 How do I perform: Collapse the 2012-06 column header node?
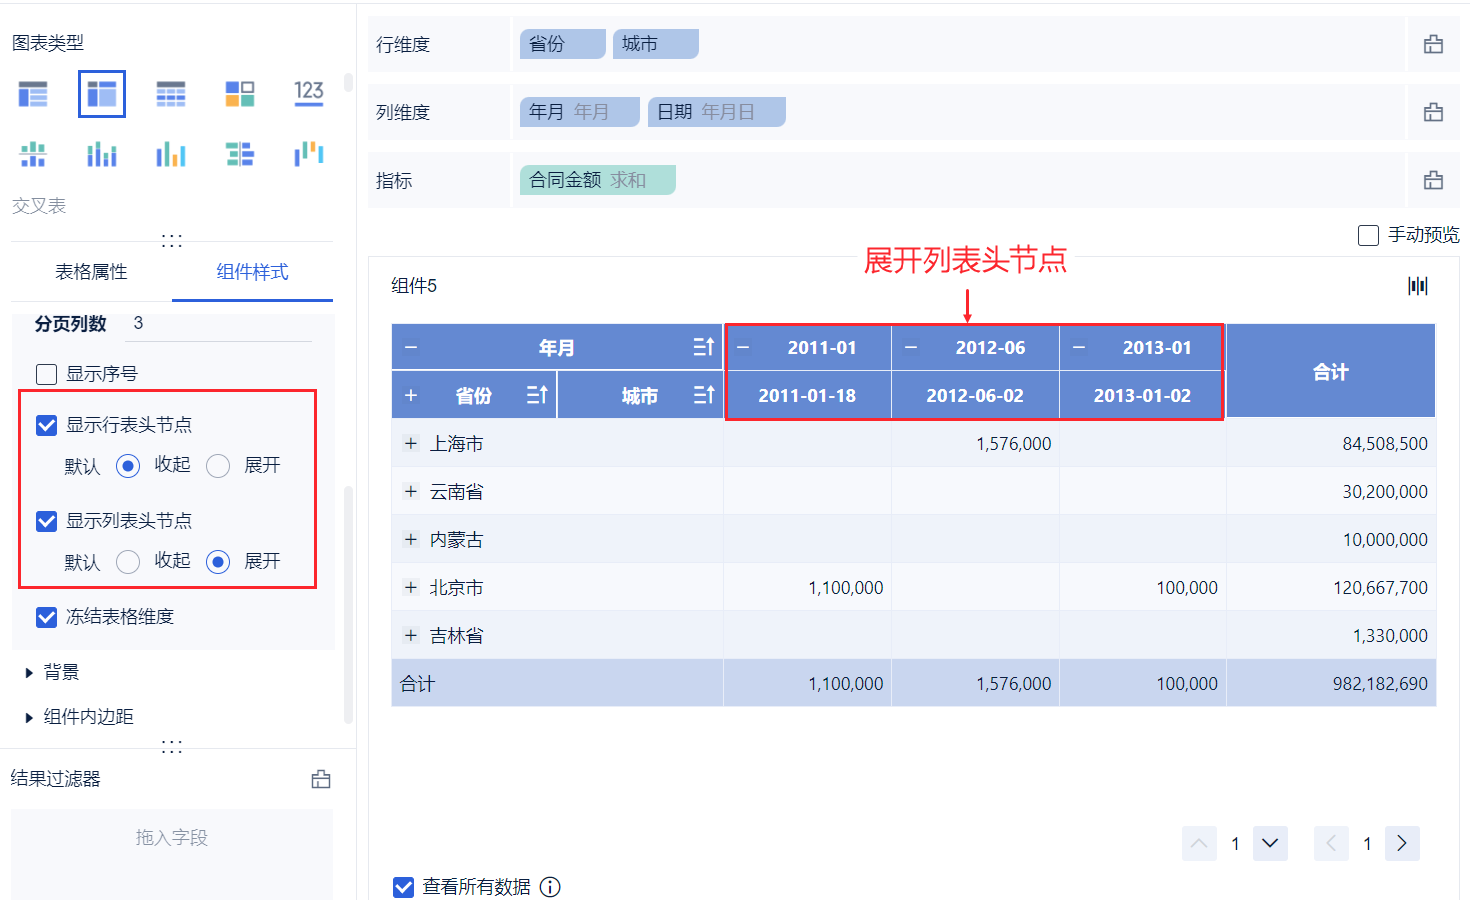click(x=911, y=347)
